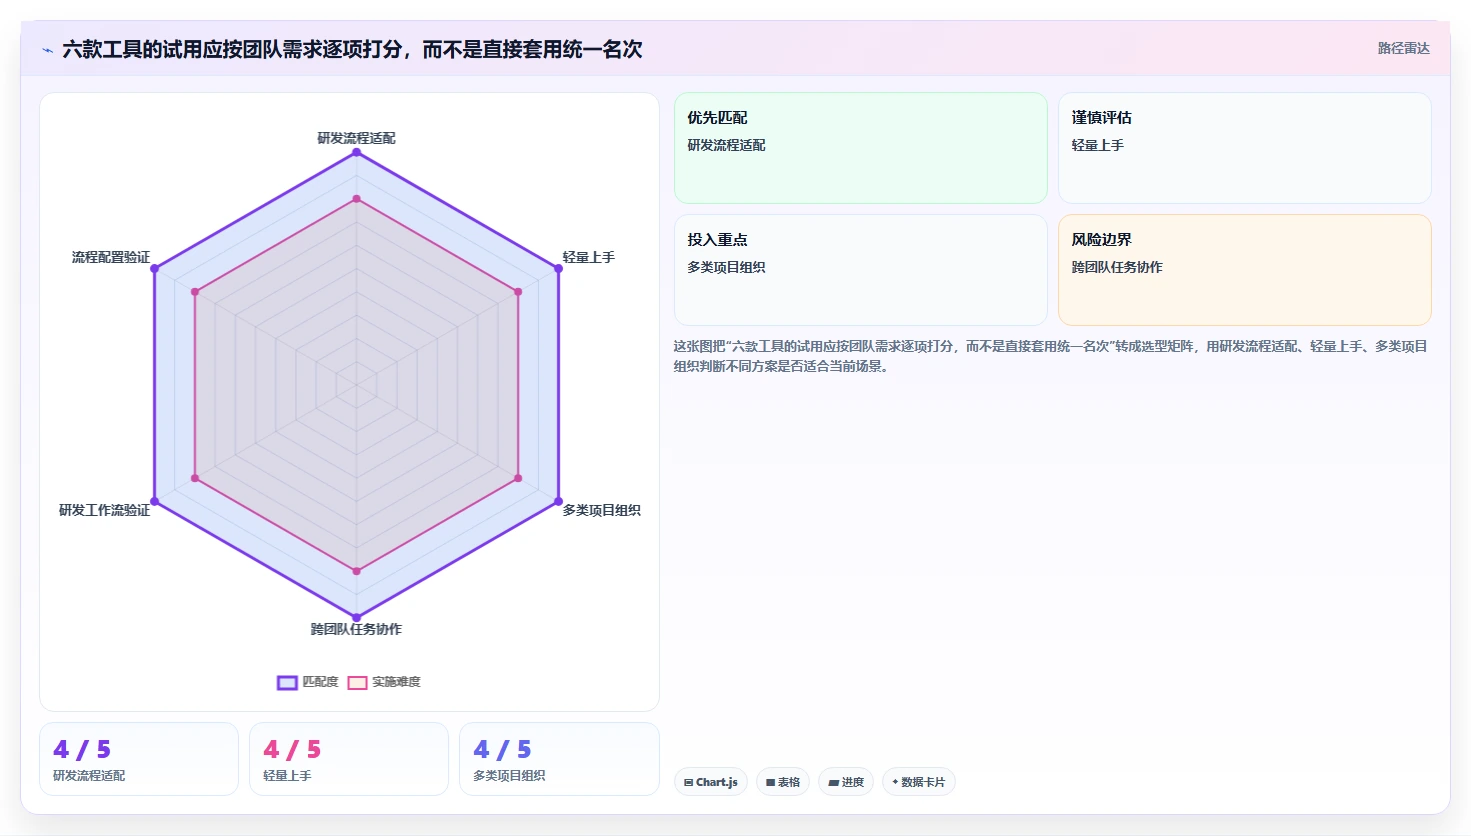Click the icon inside the 进度 chip
This screenshot has height=836, width=1471.
pyautogui.click(x=834, y=783)
